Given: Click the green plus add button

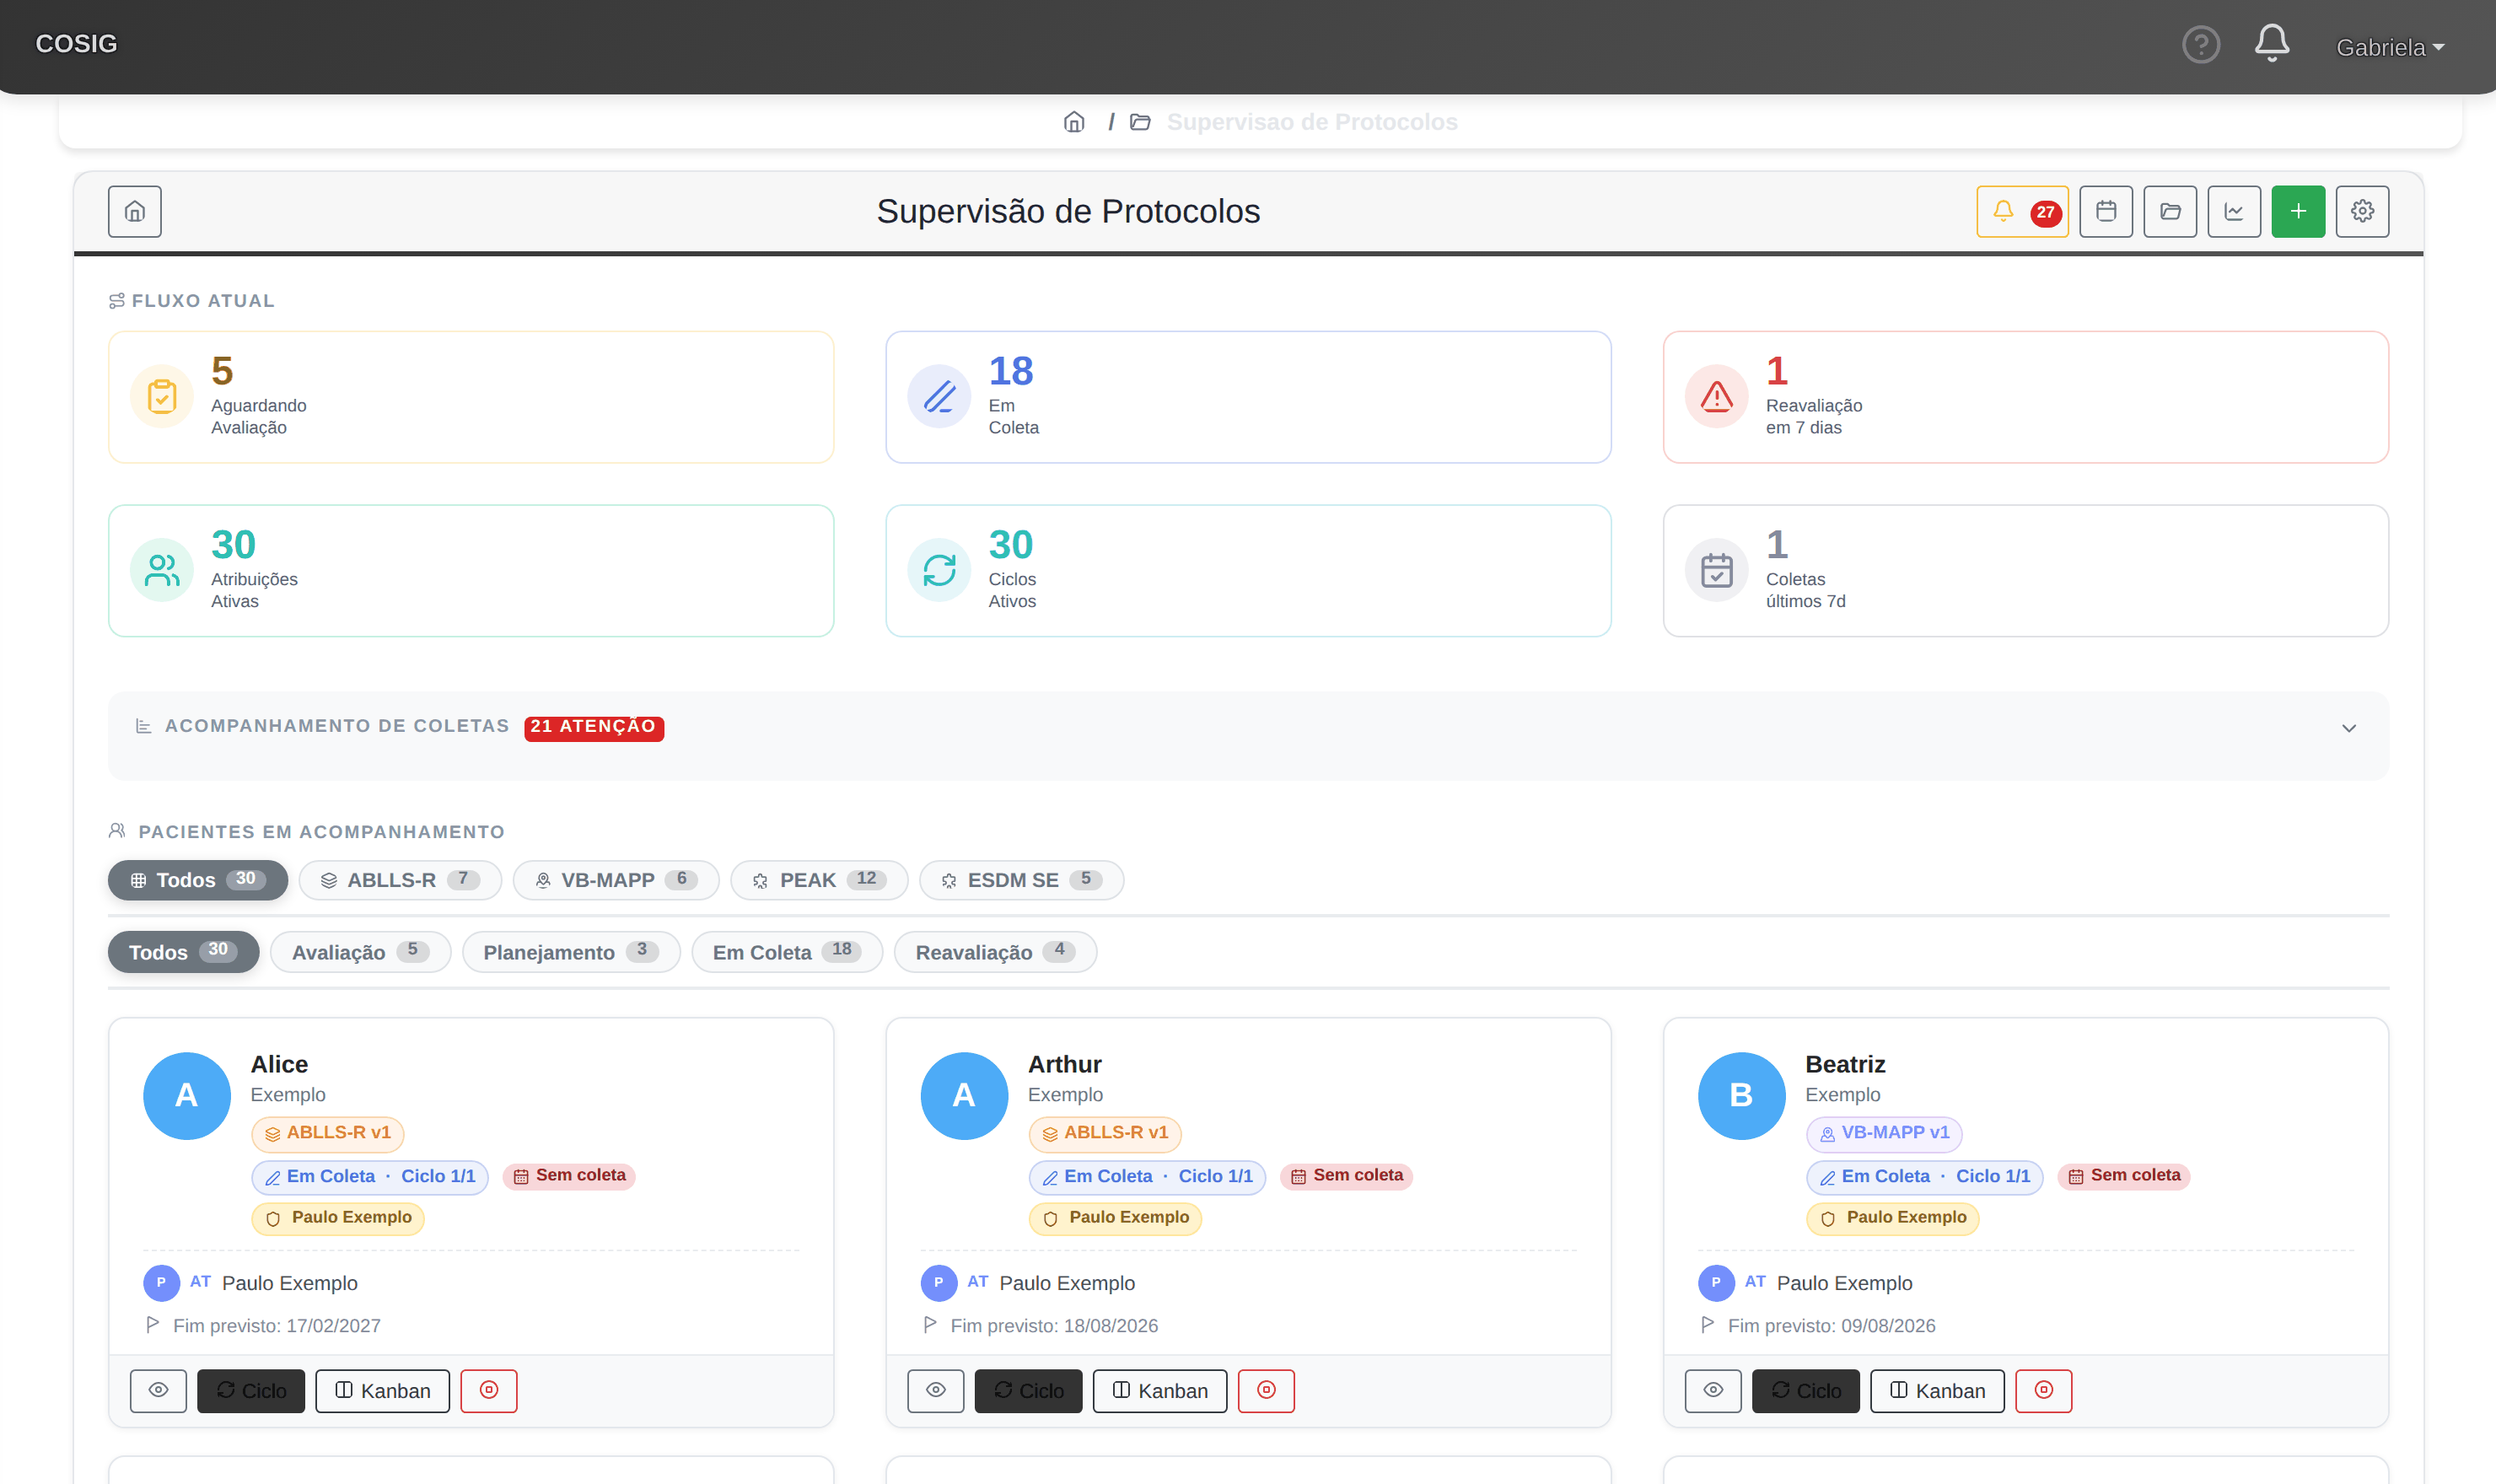Looking at the screenshot, I should [x=2297, y=211].
